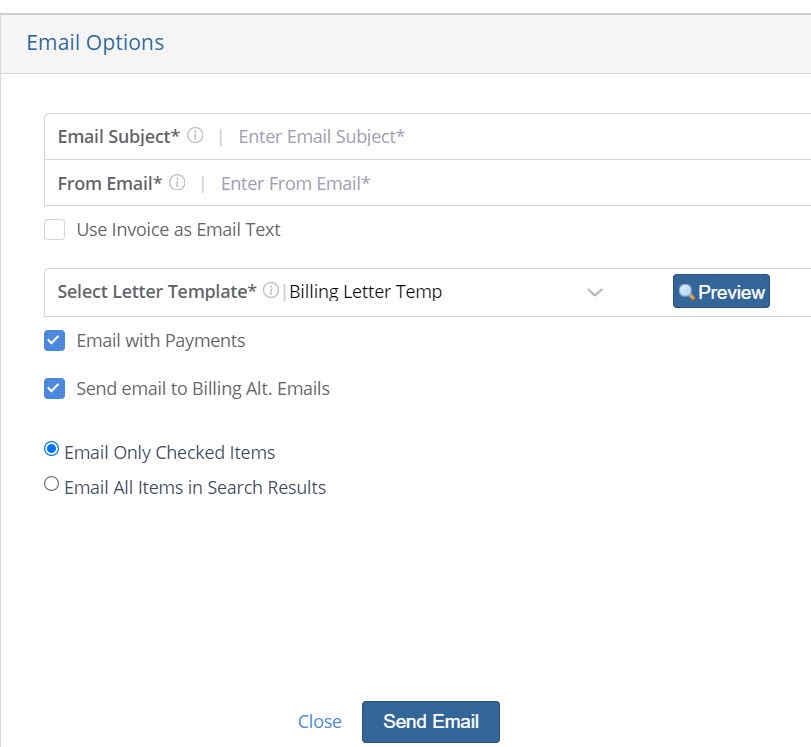Screen dimensions: 811x747
Task: Click the From Email* label
Action: 110,183
